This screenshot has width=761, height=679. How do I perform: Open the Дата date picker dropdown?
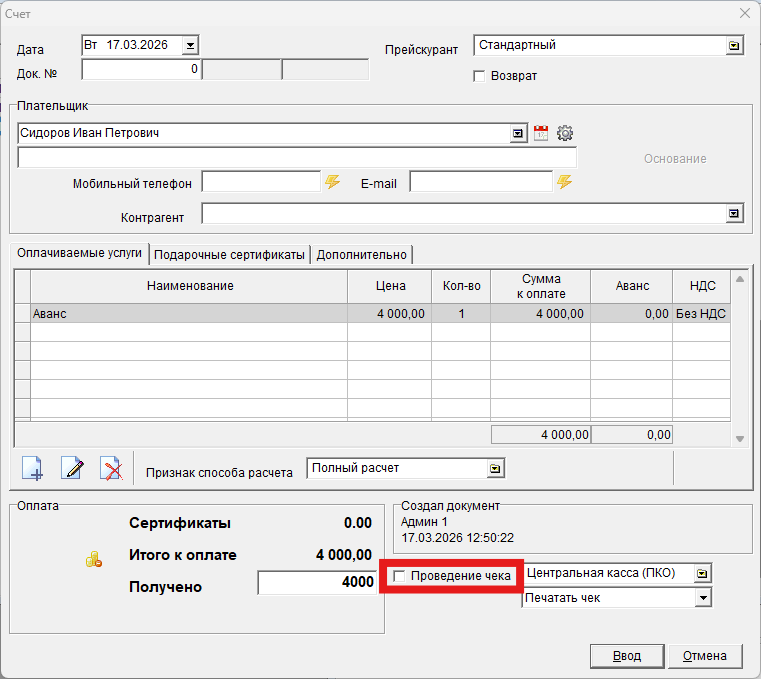point(191,46)
